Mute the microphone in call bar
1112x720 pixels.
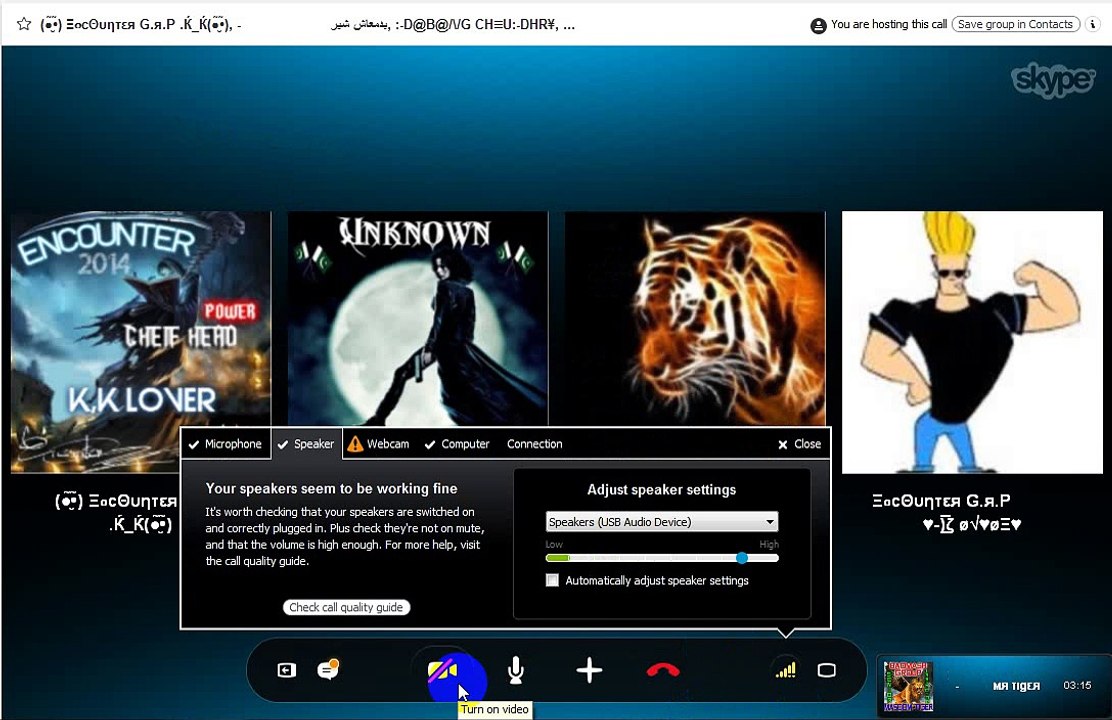(x=516, y=670)
